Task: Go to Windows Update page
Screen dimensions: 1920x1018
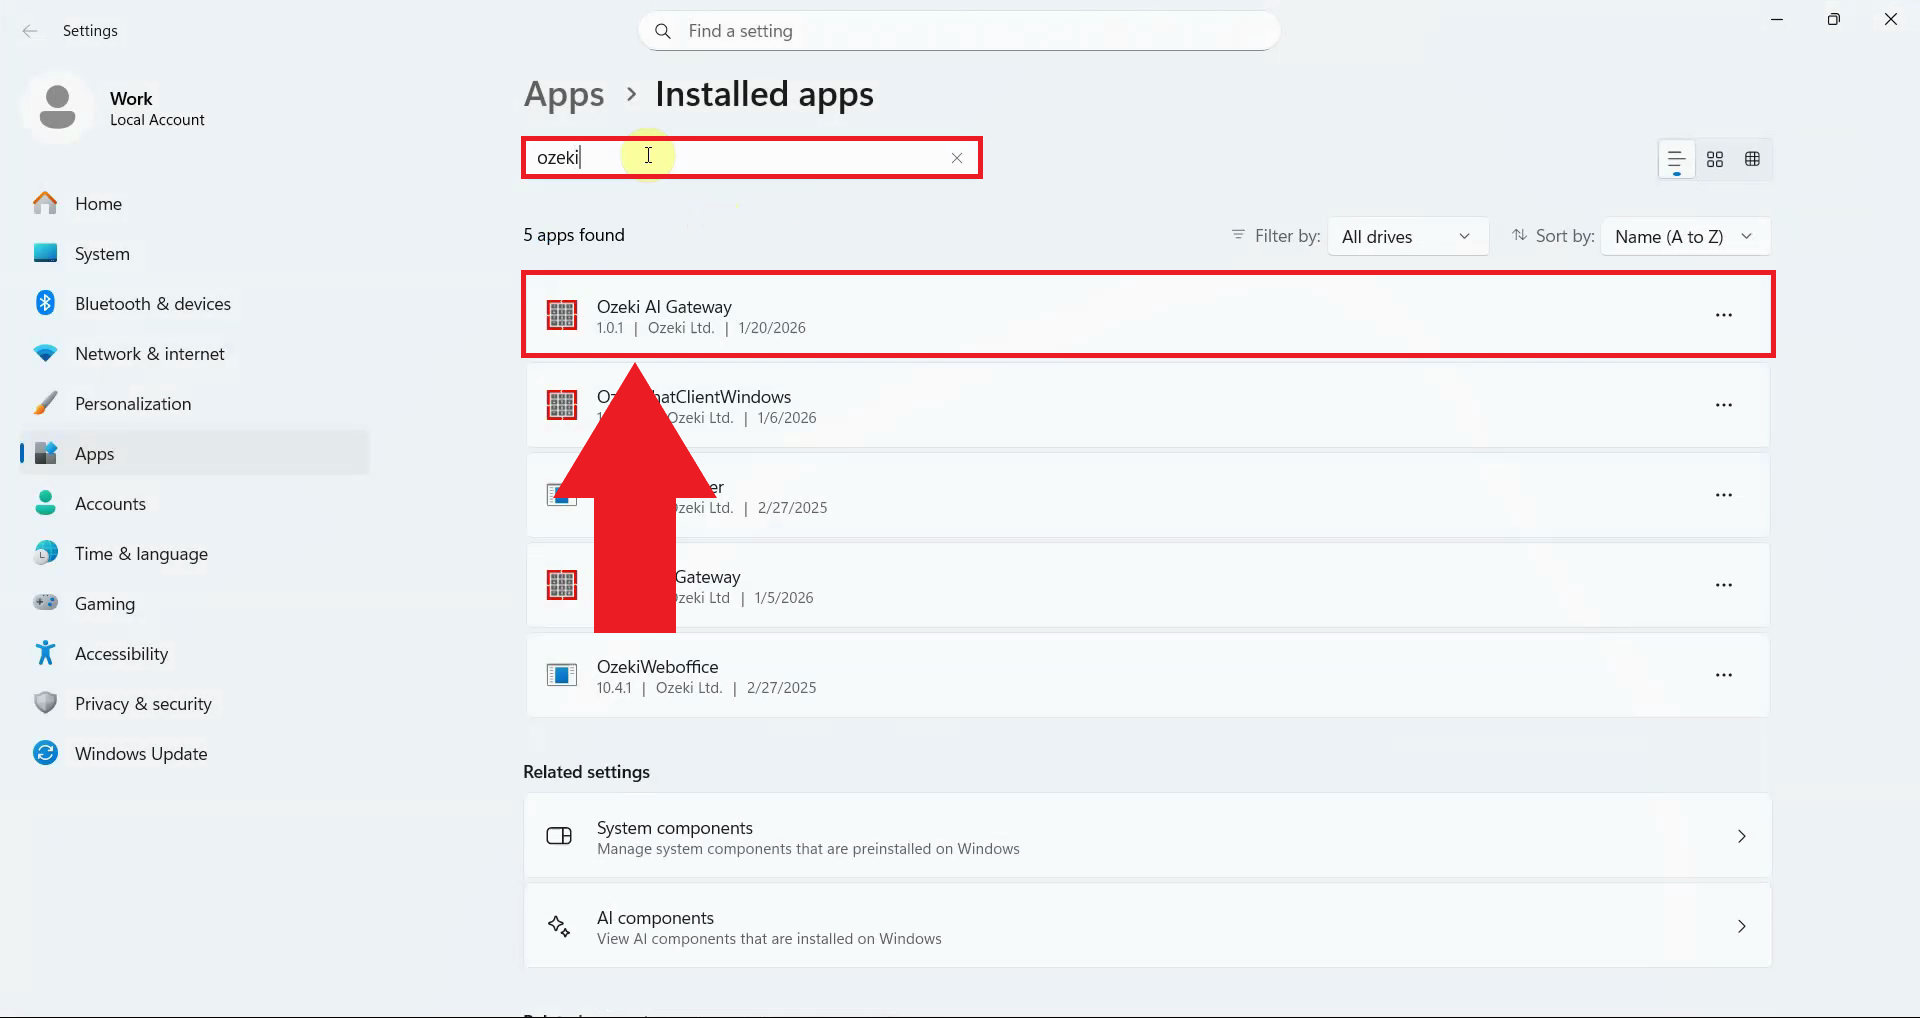Action: coord(141,754)
